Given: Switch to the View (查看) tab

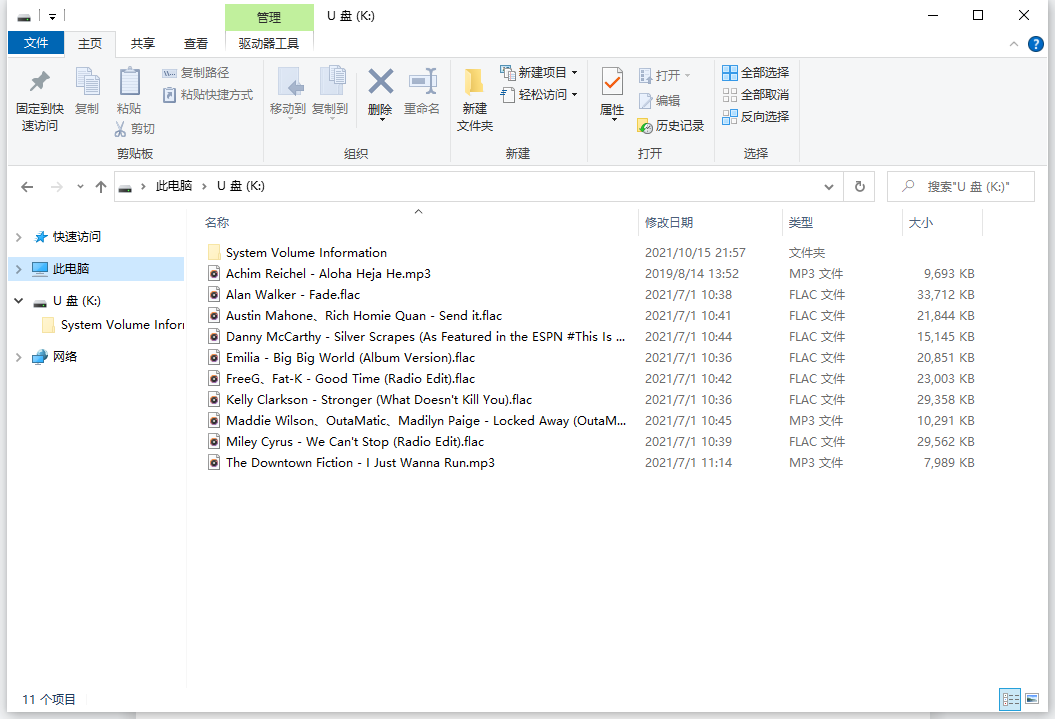Looking at the screenshot, I should (196, 44).
